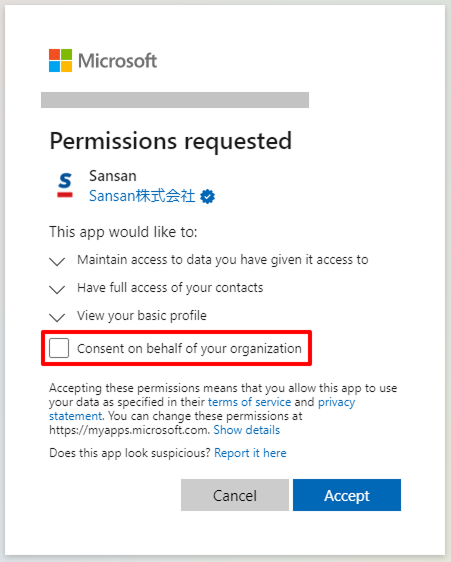Click the 'Consent on behalf of your organization' label
The height and width of the screenshot is (562, 451).
click(x=189, y=348)
